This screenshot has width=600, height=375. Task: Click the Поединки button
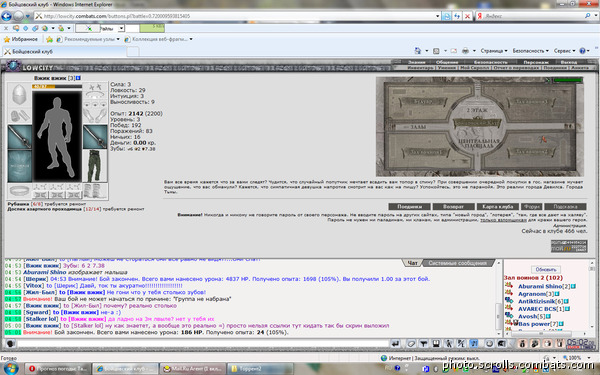409,207
